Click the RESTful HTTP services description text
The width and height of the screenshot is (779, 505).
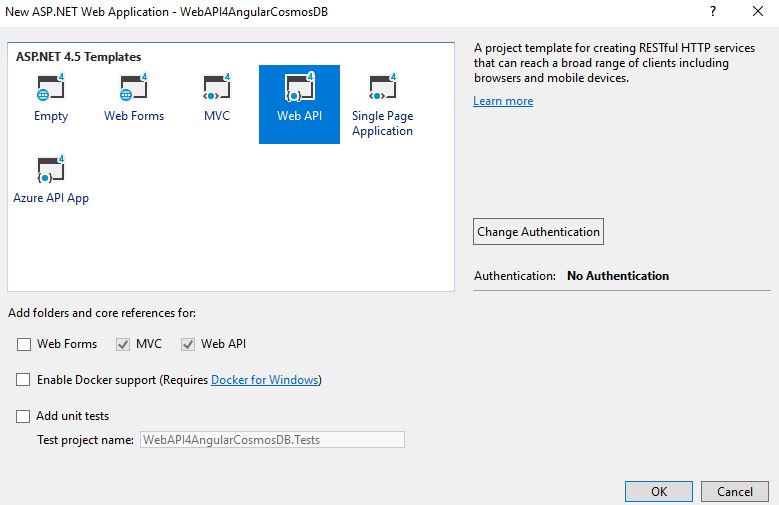click(614, 63)
